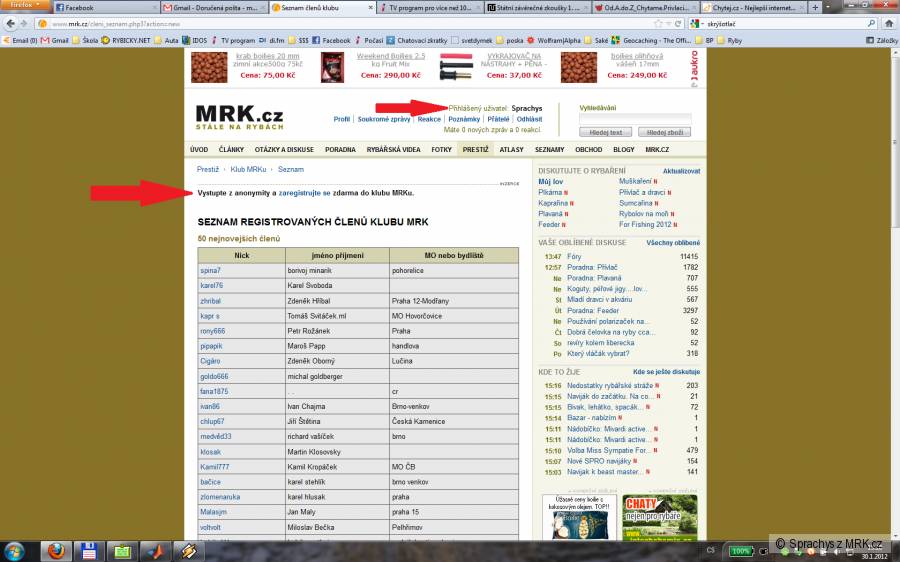Open the RYBICKY.NET bookmark

coord(126,40)
